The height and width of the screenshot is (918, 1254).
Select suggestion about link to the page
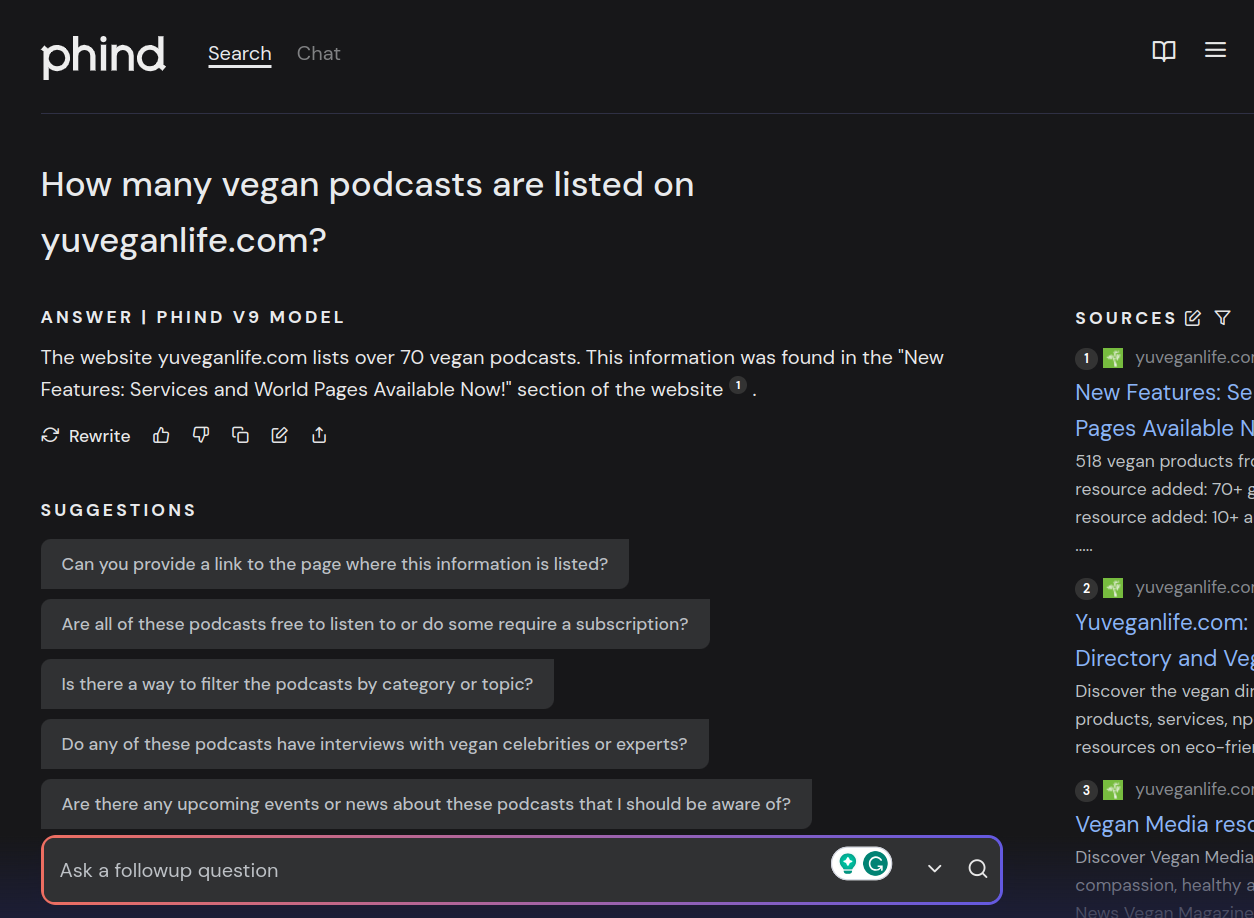(335, 564)
